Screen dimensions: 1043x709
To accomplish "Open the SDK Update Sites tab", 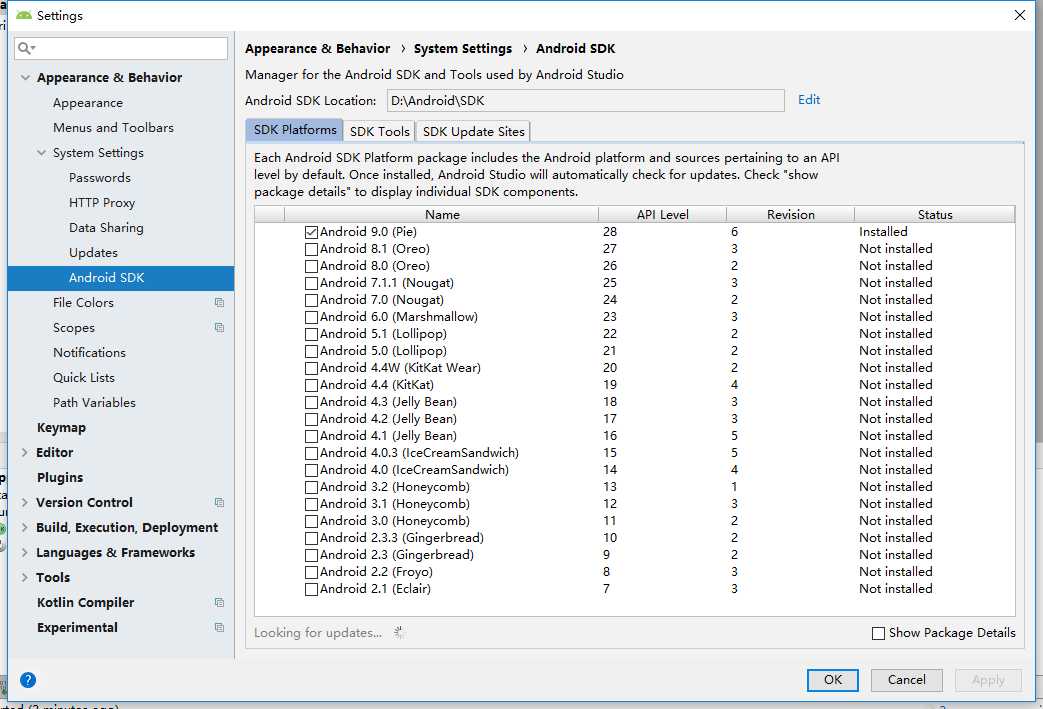I will tap(472, 131).
